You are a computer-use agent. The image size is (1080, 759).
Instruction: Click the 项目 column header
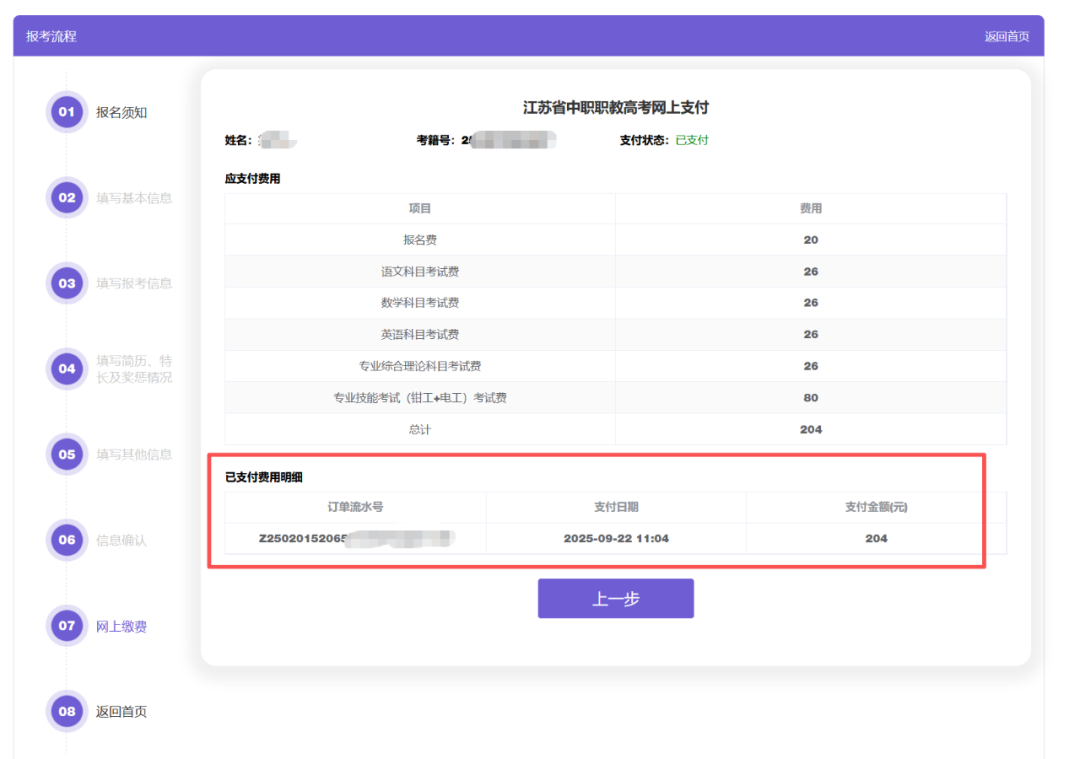coord(419,208)
